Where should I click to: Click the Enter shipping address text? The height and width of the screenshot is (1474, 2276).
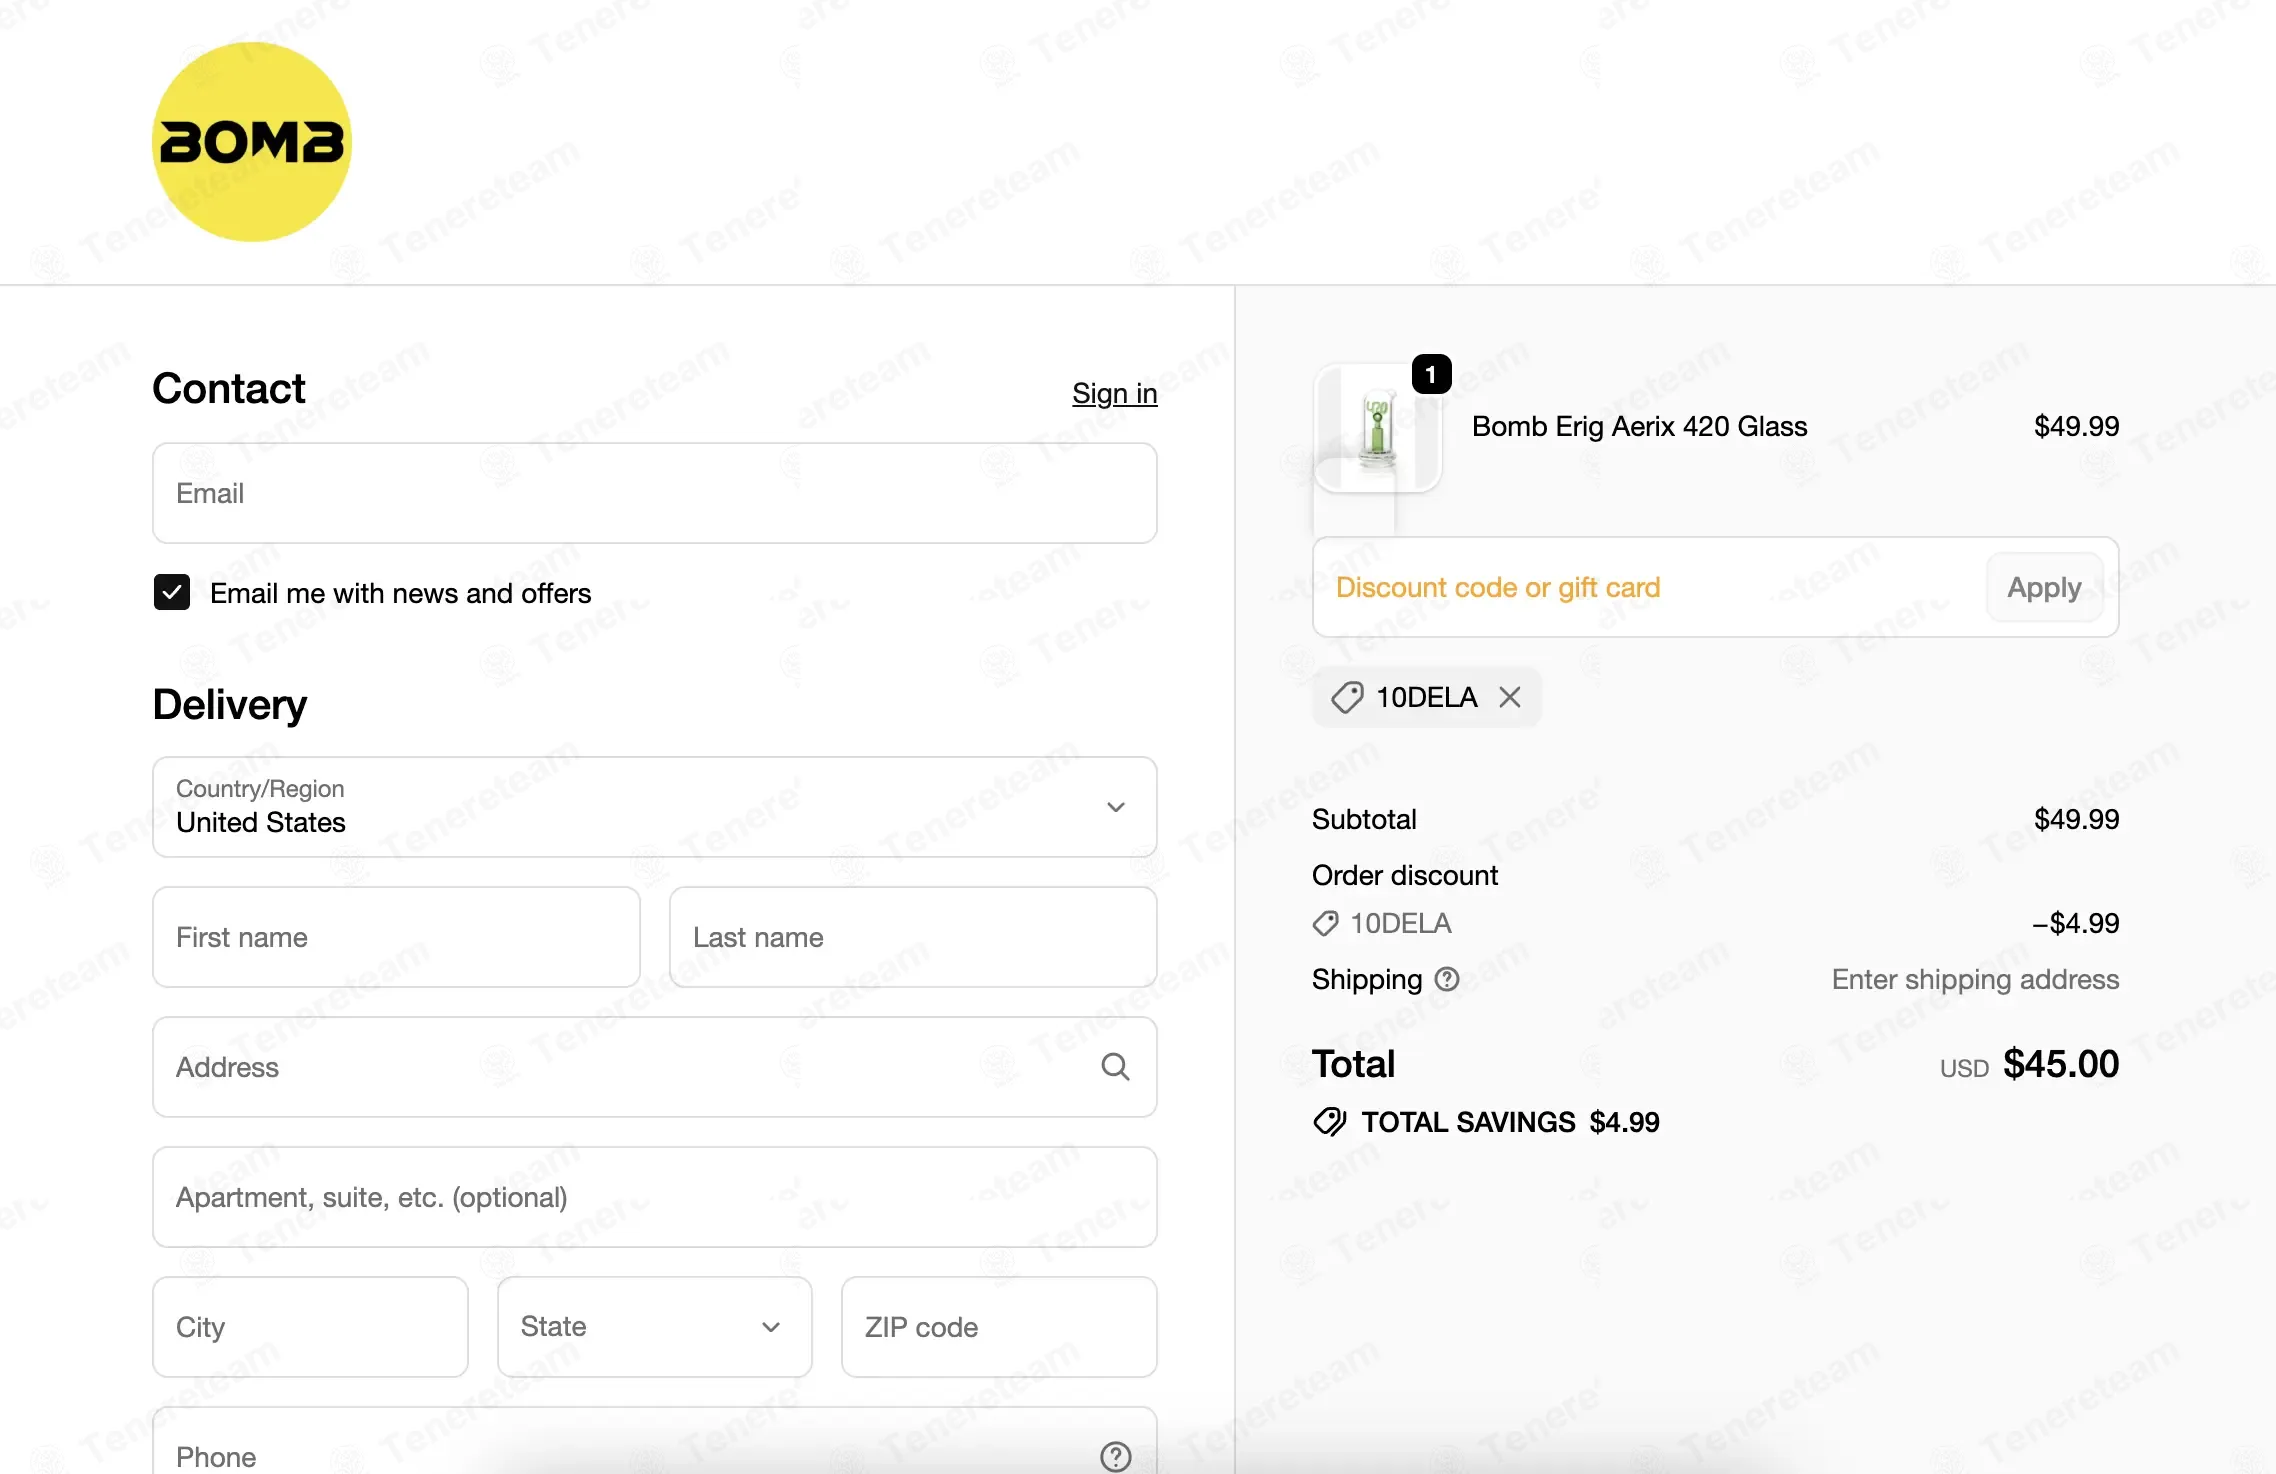click(x=1975, y=979)
